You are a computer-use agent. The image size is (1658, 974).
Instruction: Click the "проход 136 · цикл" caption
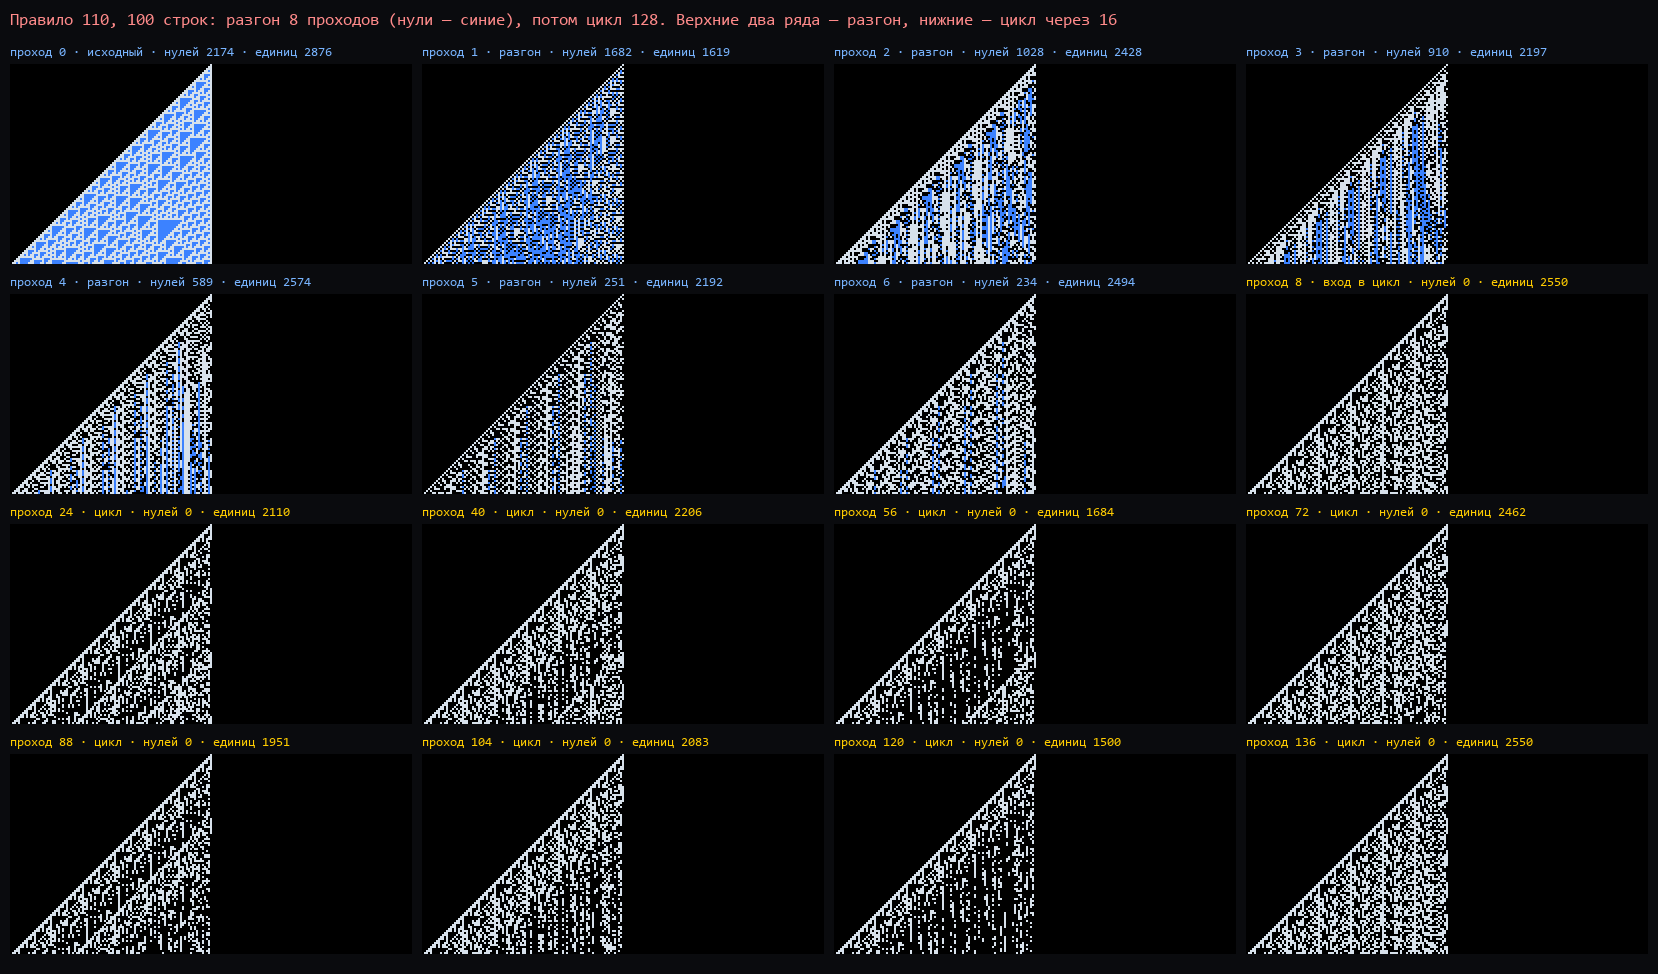click(1389, 742)
